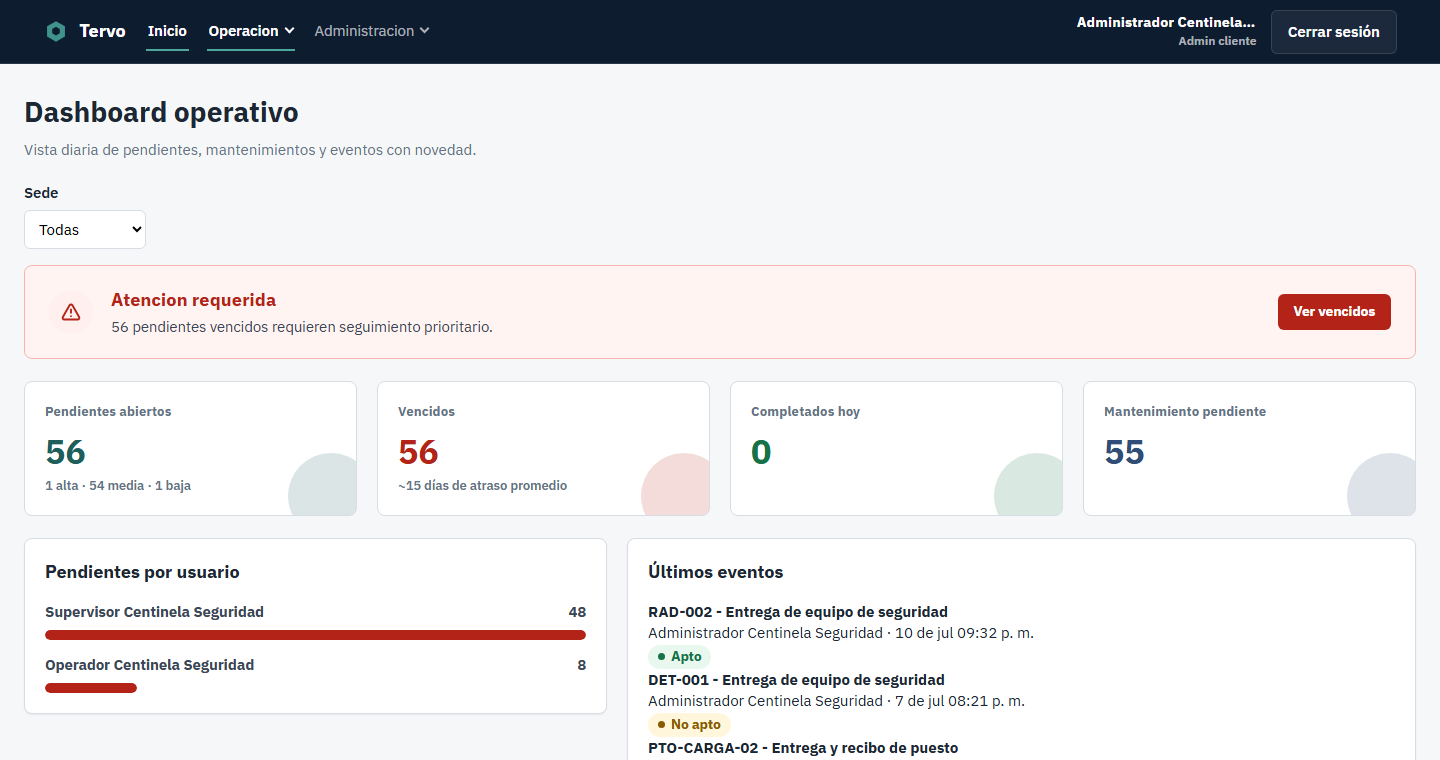The image size is (1440, 760).
Task: Click the Ver vencidos button
Action: pos(1334,312)
